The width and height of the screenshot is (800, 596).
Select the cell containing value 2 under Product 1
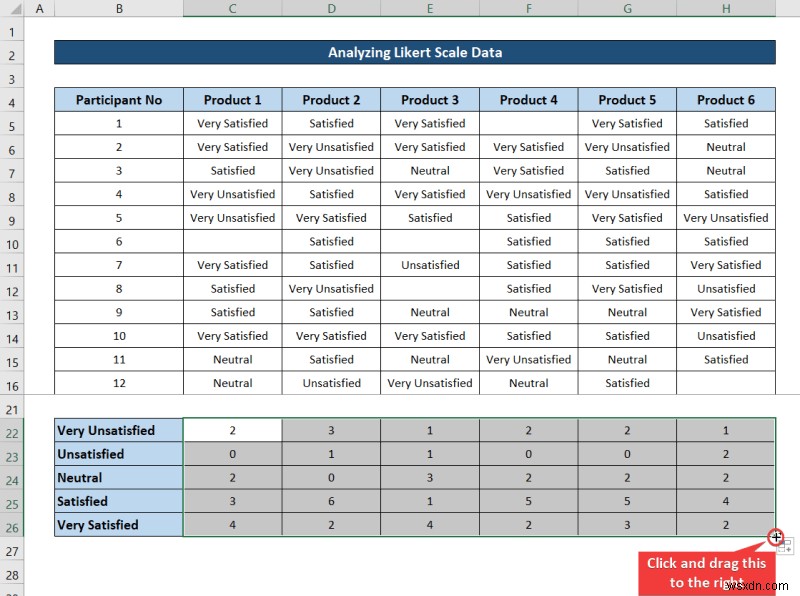[232, 429]
